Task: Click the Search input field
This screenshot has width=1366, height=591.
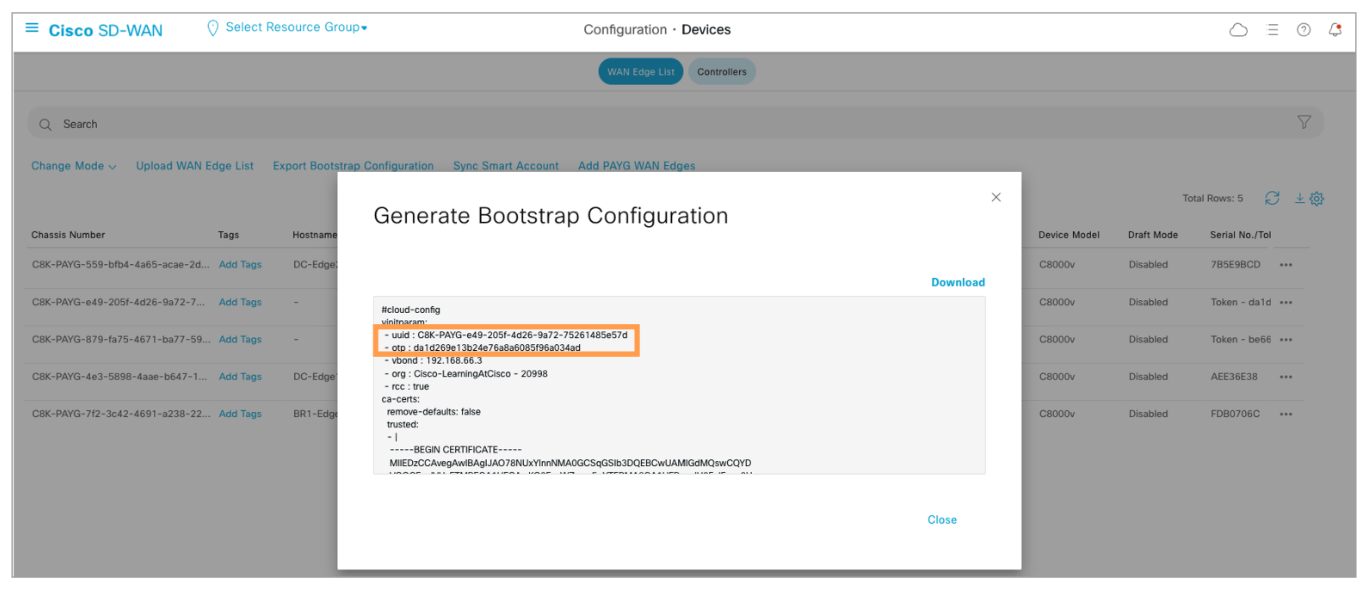Action: coord(600,124)
